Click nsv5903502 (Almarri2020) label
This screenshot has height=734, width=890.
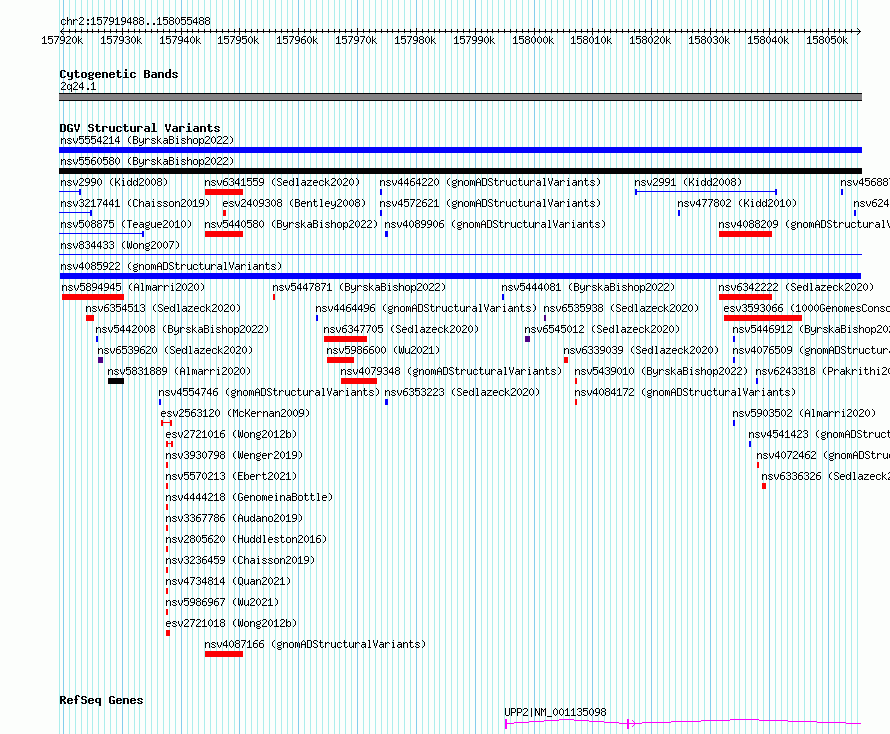click(x=804, y=413)
